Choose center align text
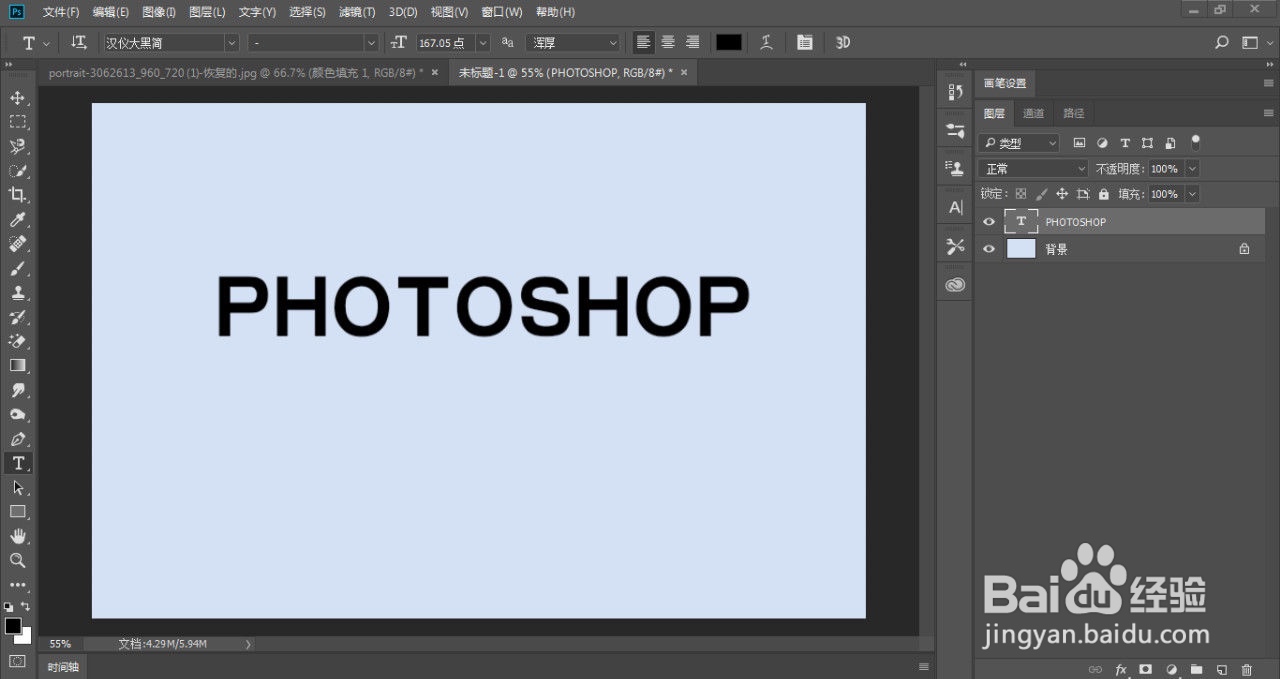Screen dimensions: 1280x679 668,42
